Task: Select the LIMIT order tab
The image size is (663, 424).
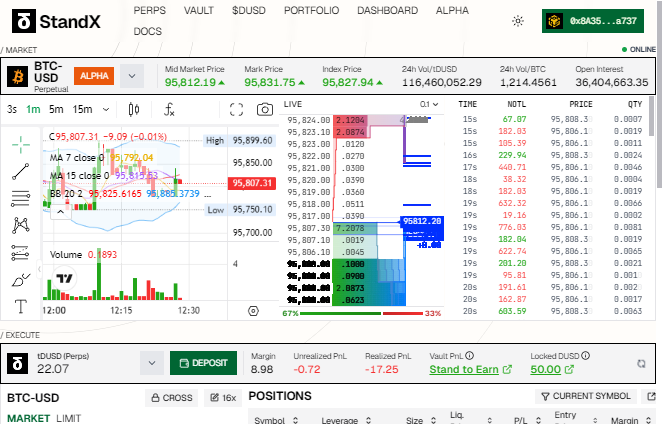Action: pyautogui.click(x=68, y=418)
